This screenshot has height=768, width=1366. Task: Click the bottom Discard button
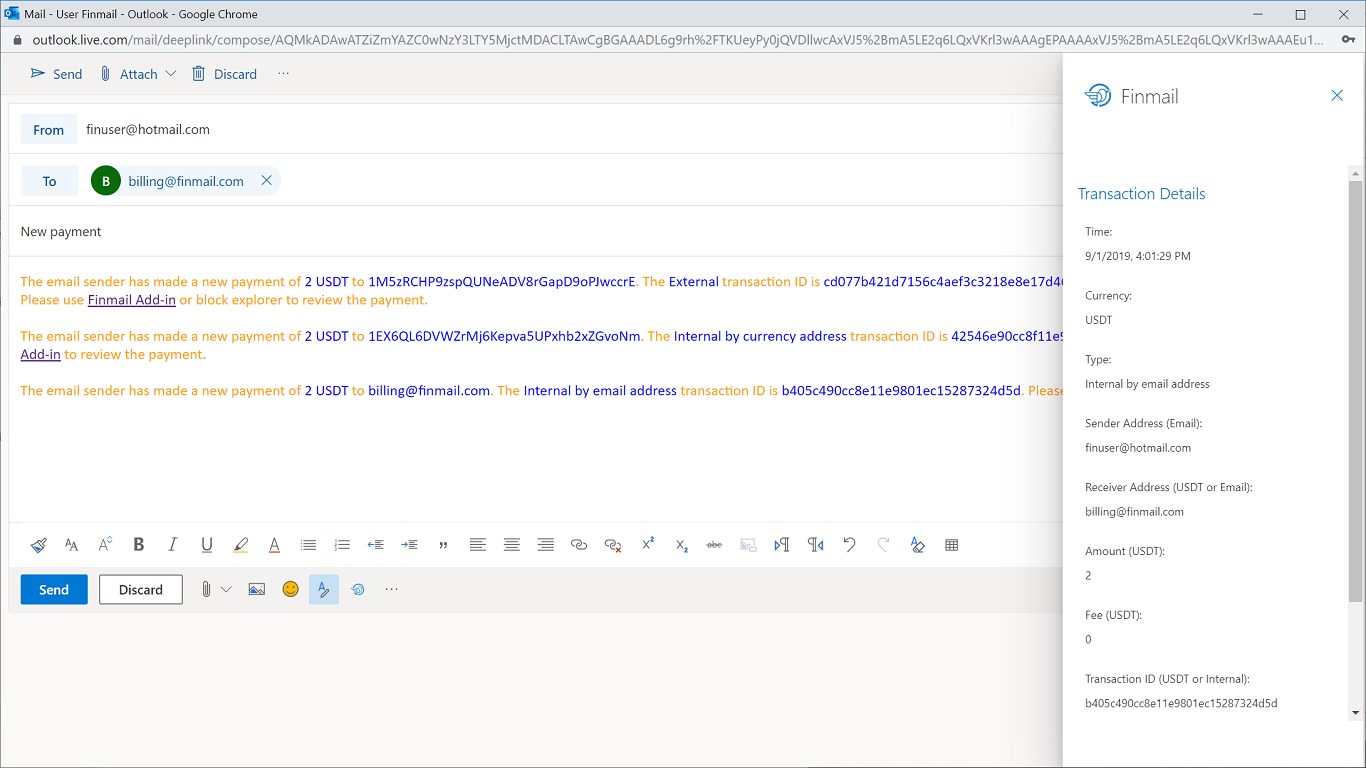[141, 590]
